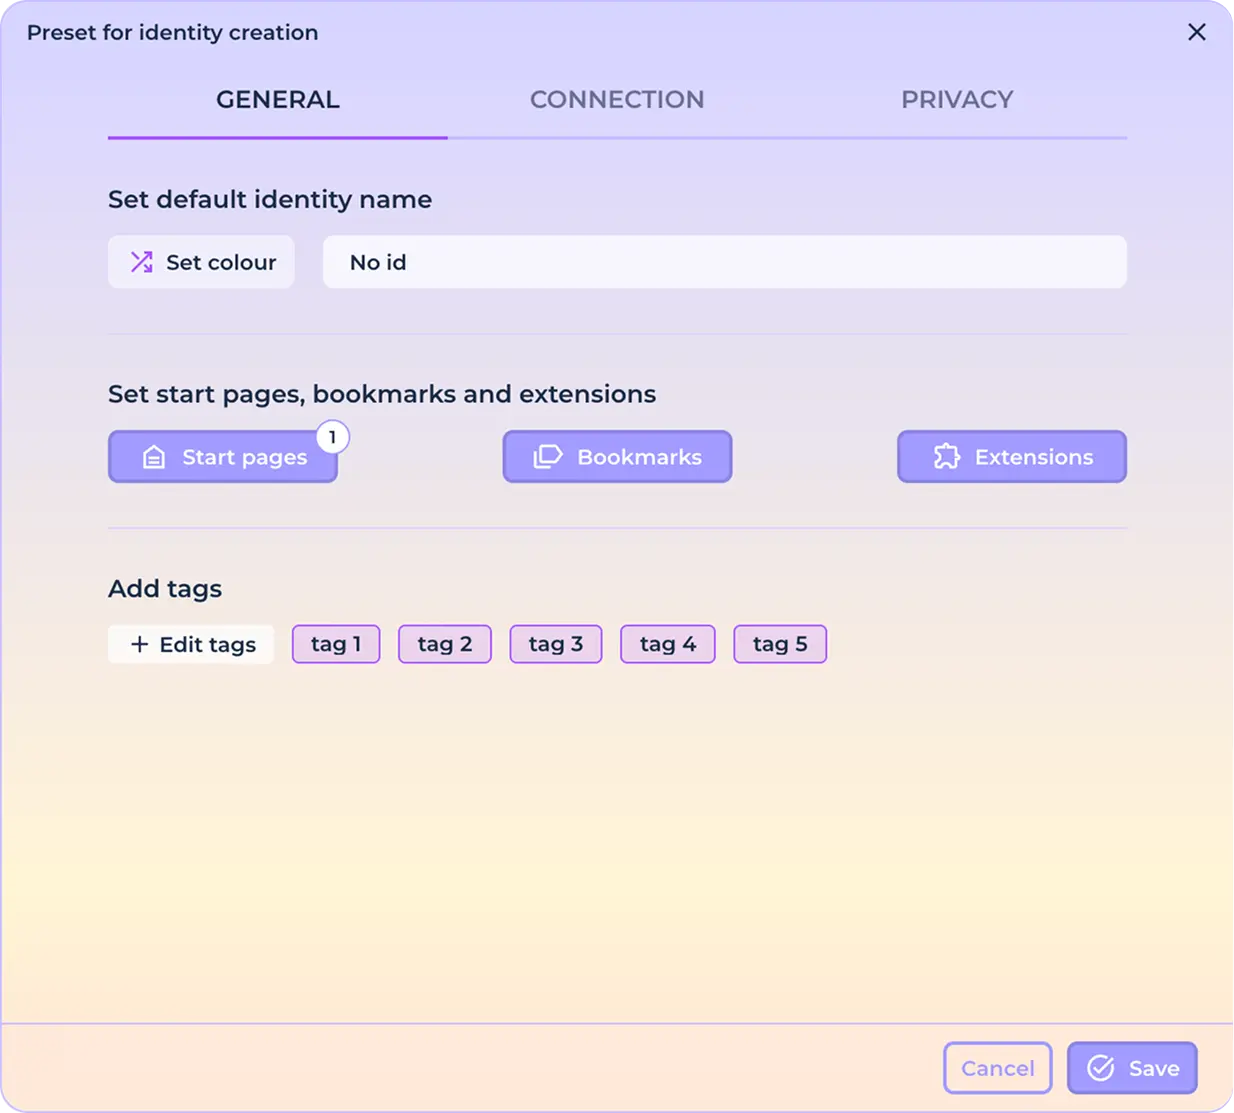
Task: Click the Edit tags button
Action: click(x=191, y=644)
